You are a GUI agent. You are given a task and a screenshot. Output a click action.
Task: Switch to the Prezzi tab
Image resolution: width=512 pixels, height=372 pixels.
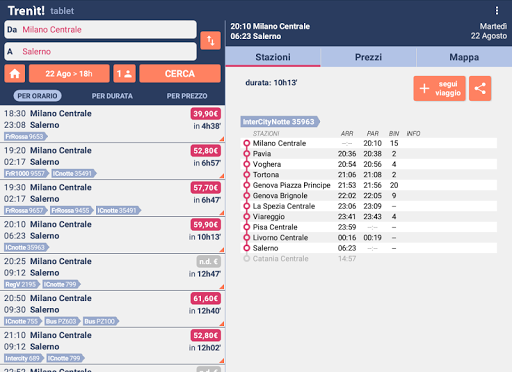pos(368,57)
